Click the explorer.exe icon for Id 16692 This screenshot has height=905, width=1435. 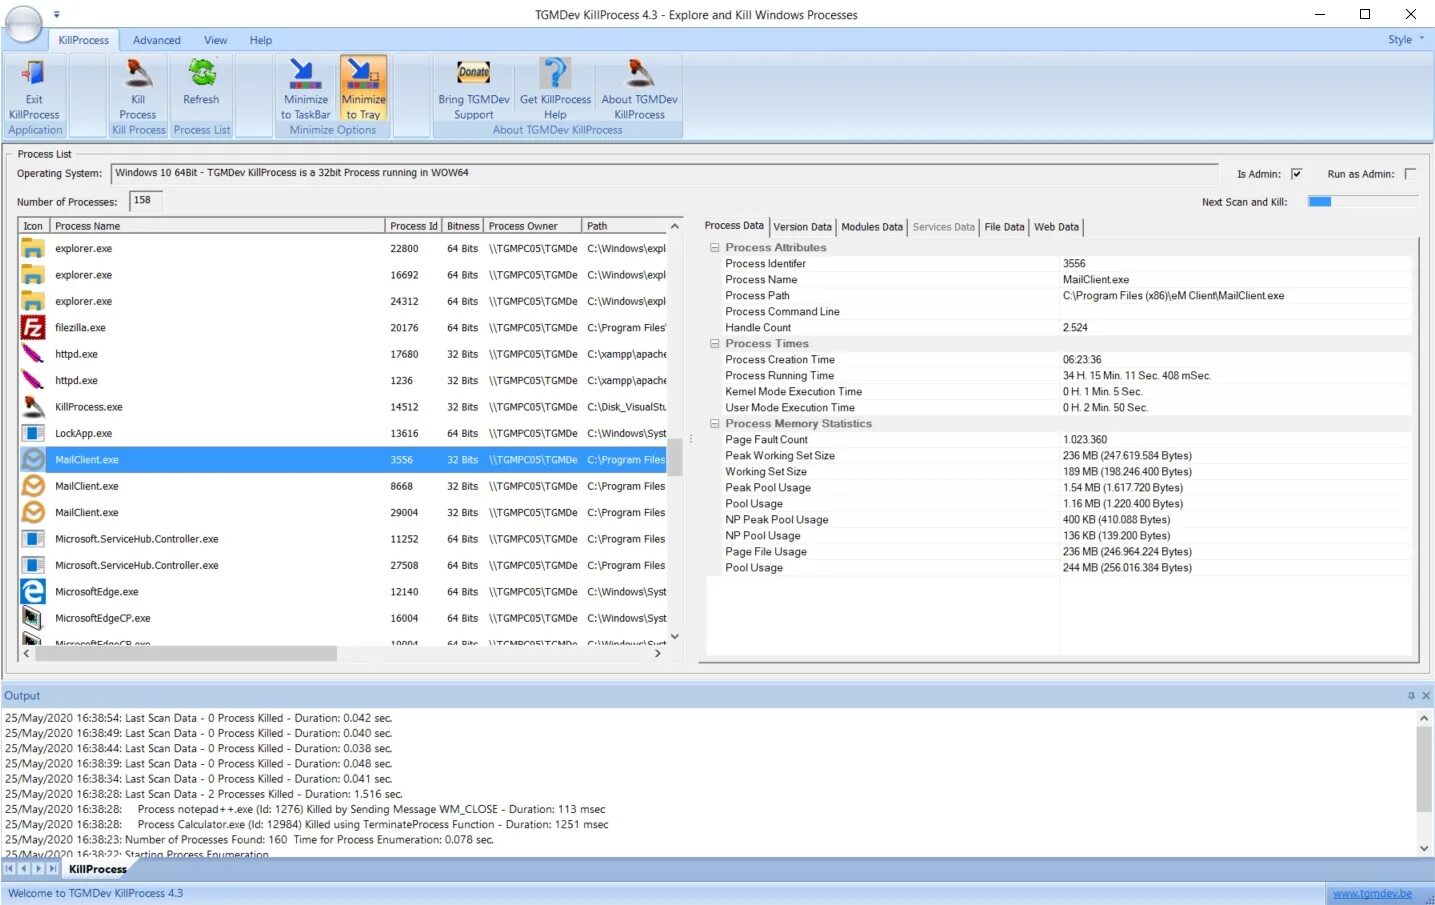pos(33,275)
